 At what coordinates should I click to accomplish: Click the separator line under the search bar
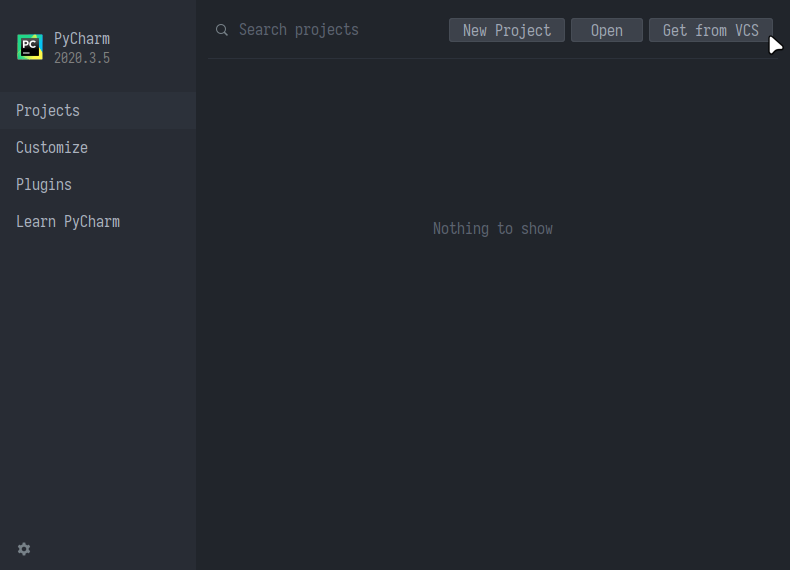pyautogui.click(x=492, y=58)
